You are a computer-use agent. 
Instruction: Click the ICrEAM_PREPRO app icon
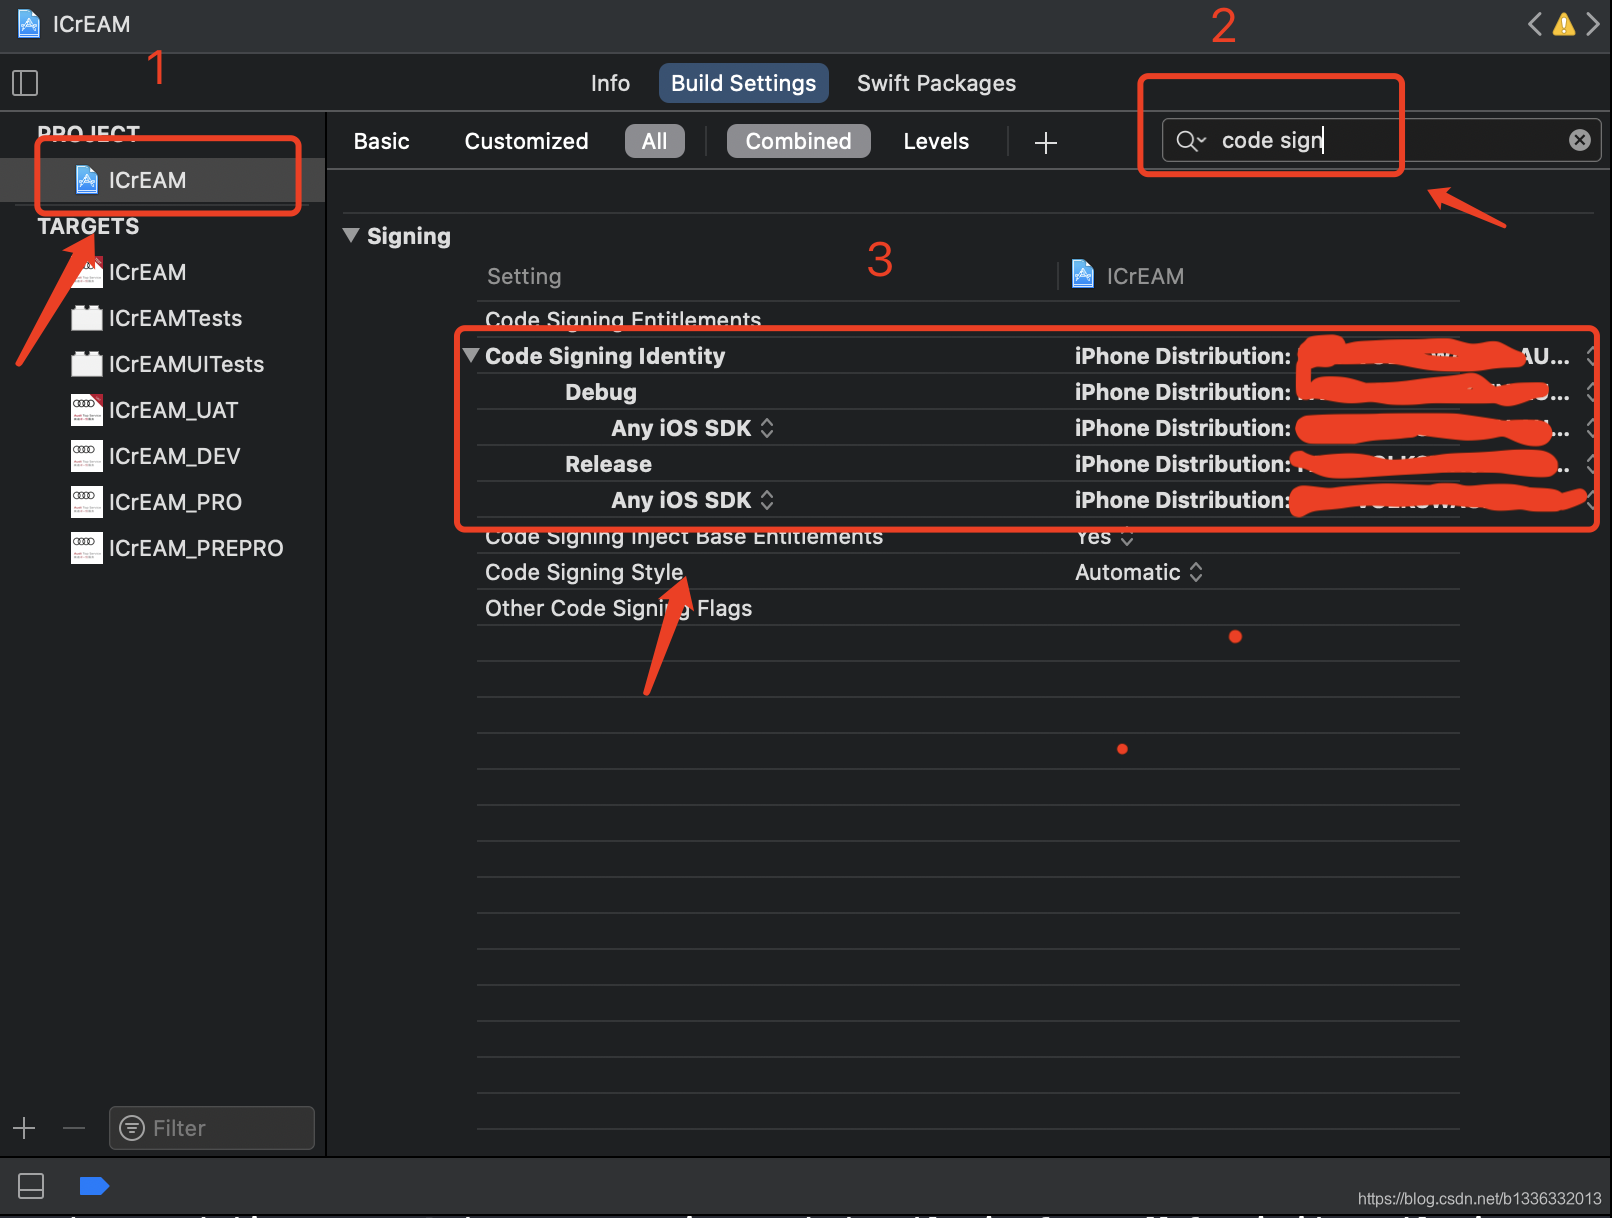87,548
